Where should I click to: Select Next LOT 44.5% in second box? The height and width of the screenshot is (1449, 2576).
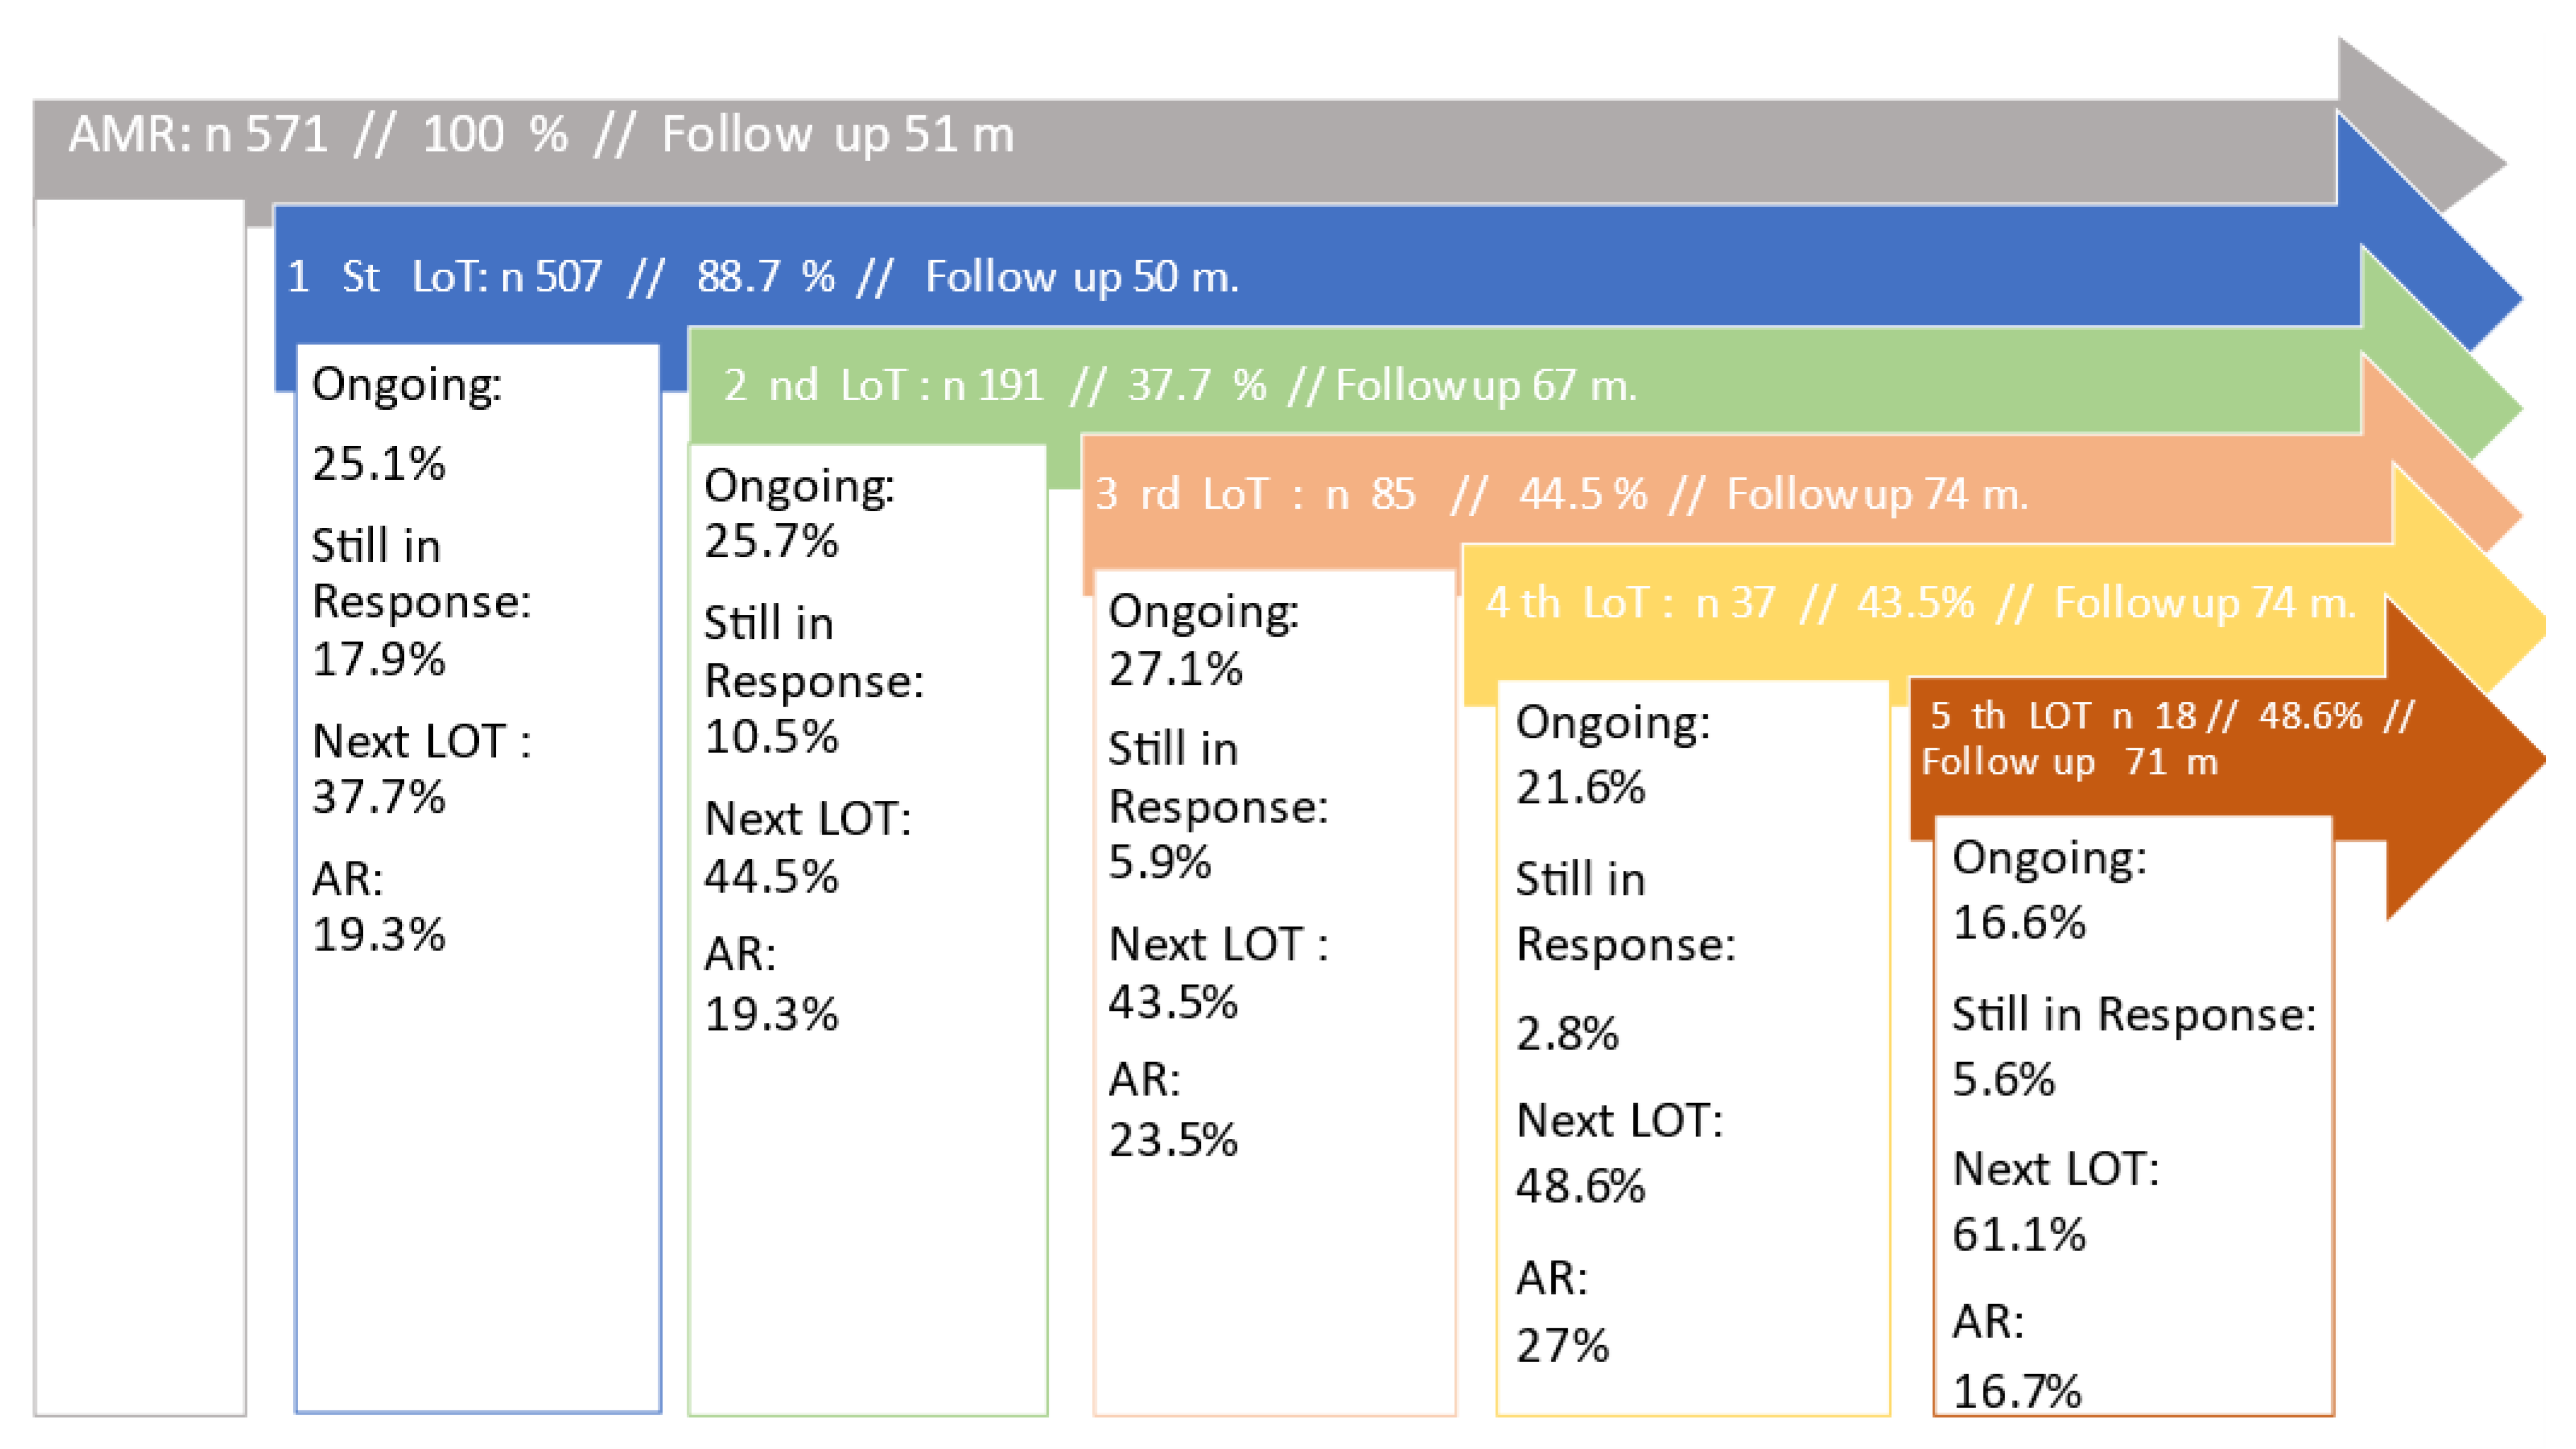coord(808,847)
